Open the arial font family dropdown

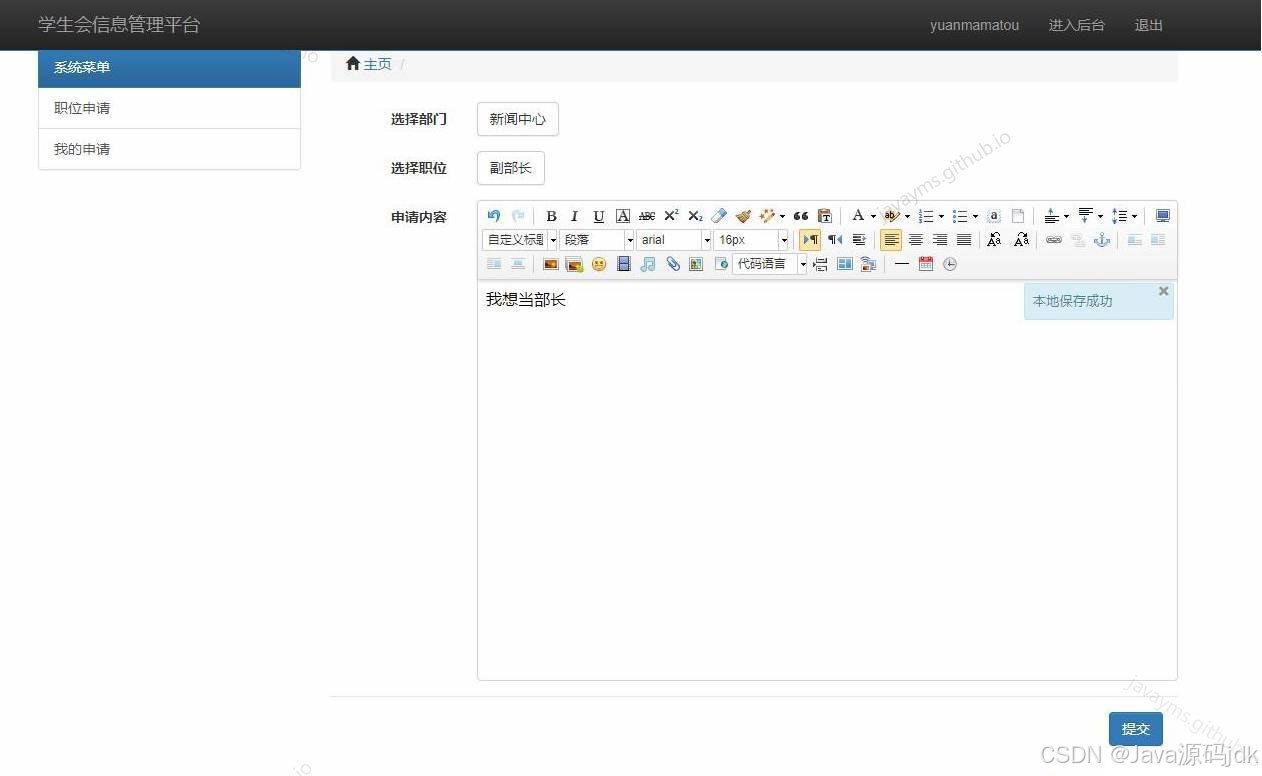pyautogui.click(x=674, y=240)
